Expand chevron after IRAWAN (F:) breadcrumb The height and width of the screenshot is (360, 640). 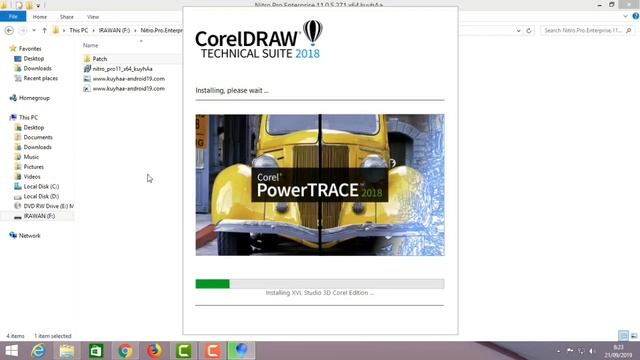(x=135, y=31)
